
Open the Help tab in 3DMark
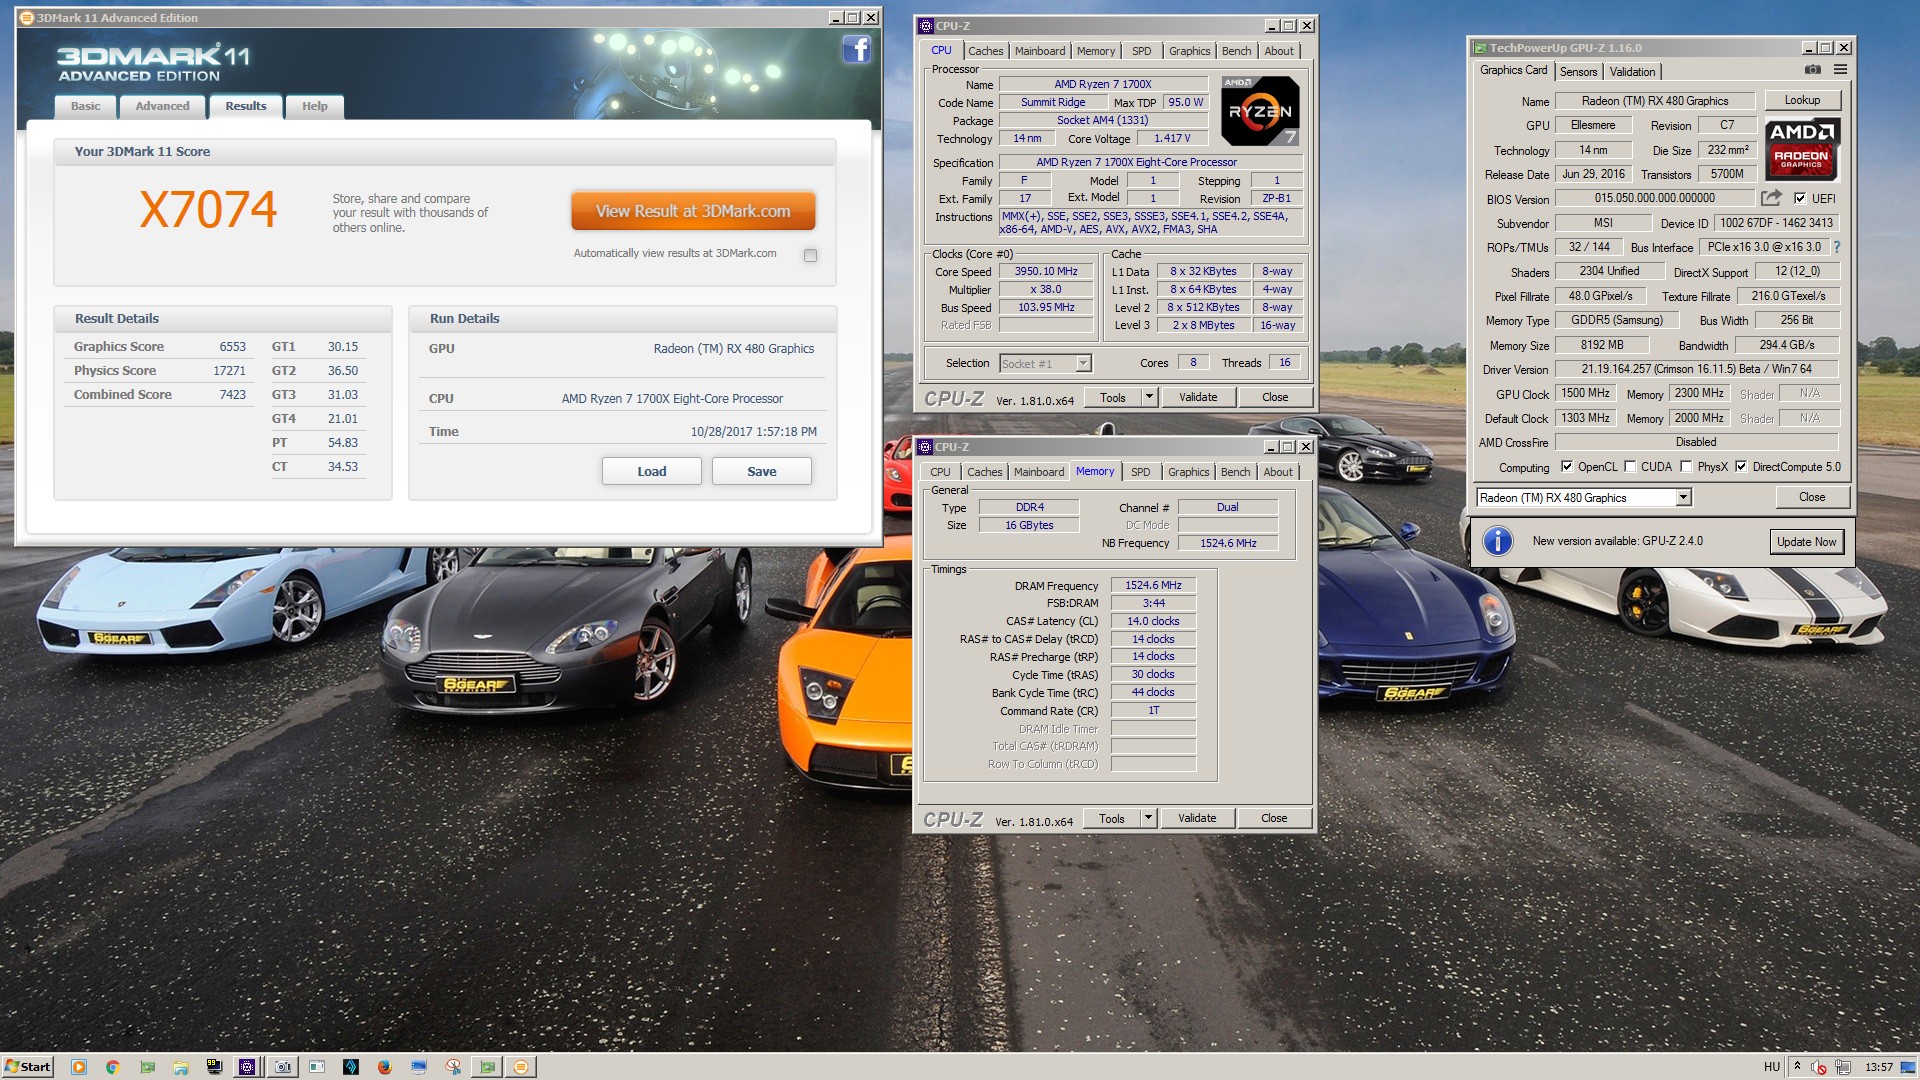(x=315, y=106)
